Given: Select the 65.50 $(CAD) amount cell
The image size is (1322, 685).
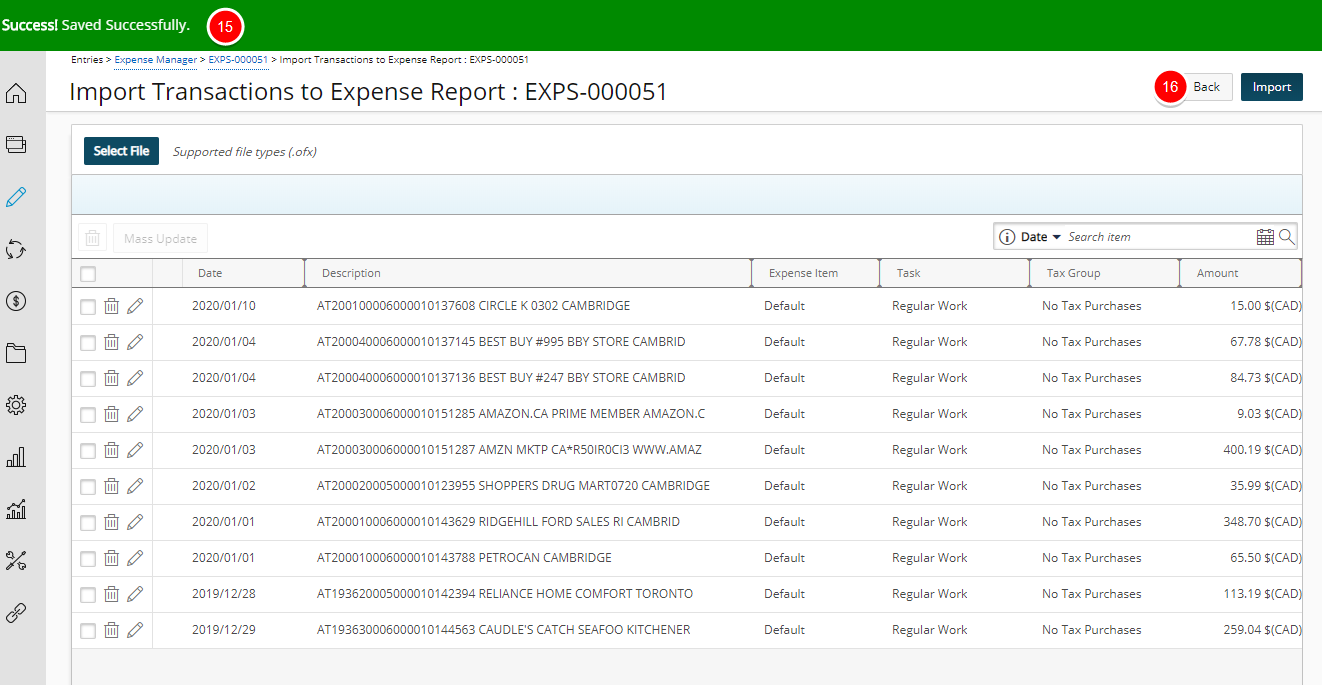Looking at the screenshot, I should pos(1266,558).
